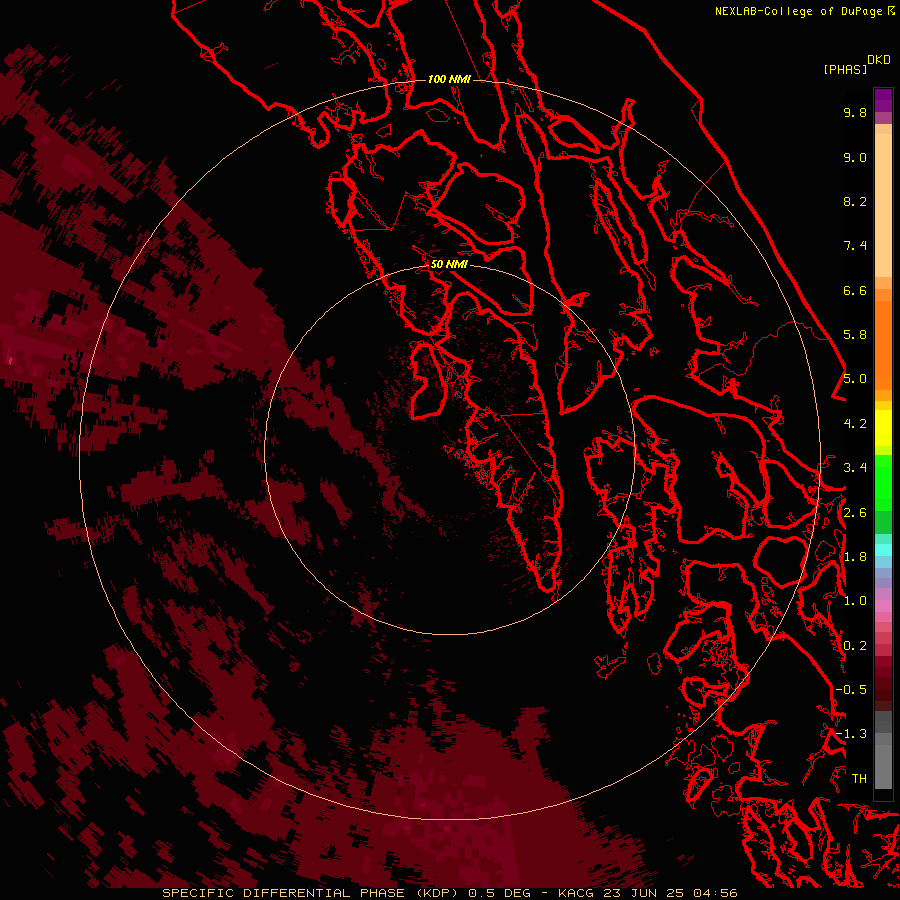Click the -1.3 legend value

[x=851, y=734]
